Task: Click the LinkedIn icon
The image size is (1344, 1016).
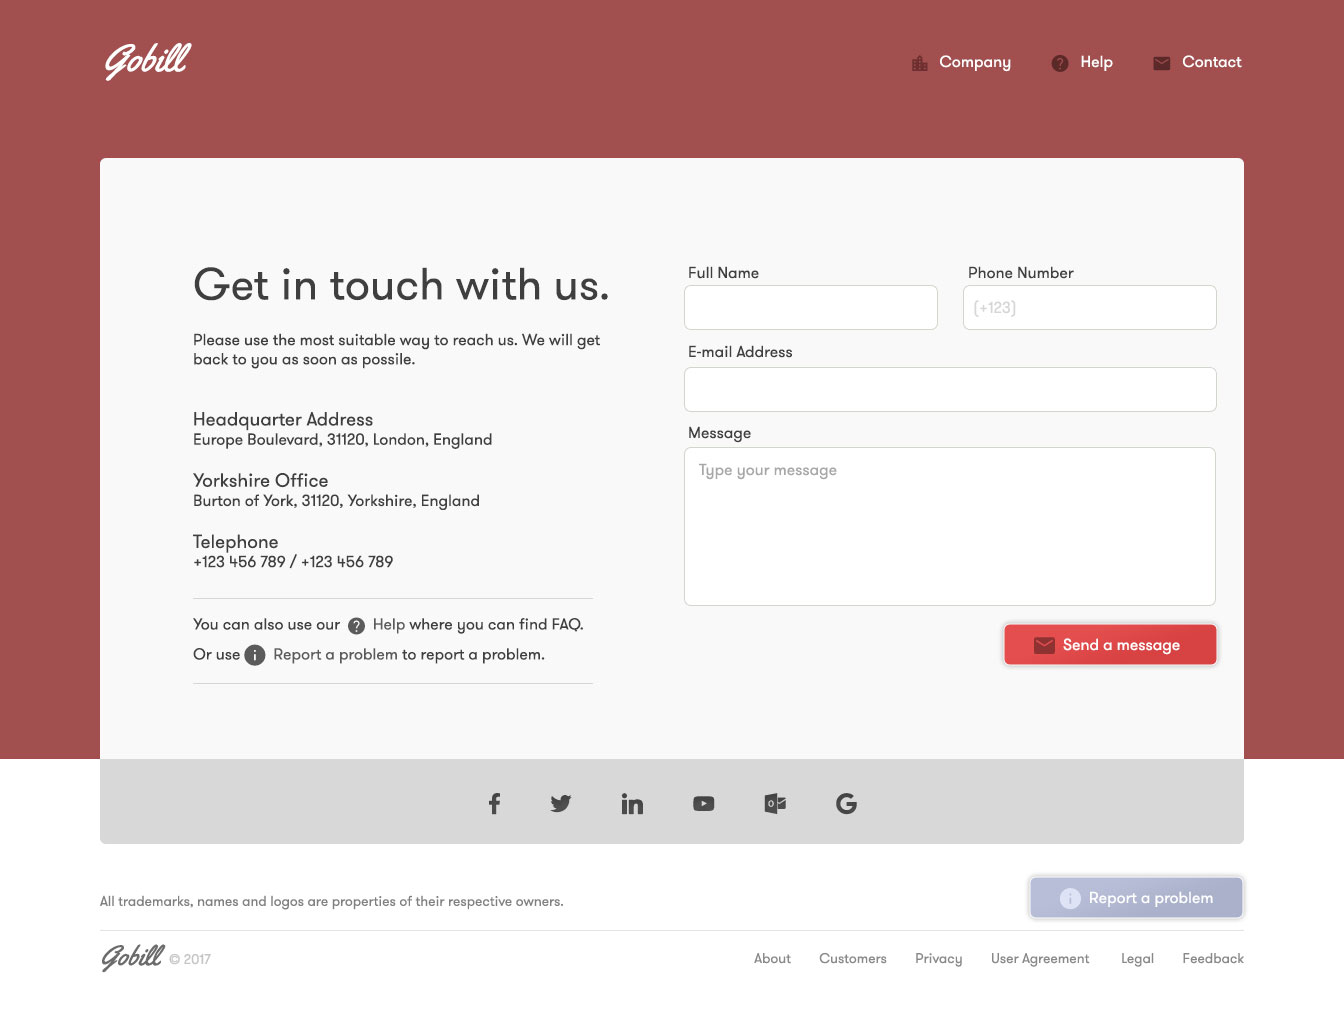Action: 632,803
